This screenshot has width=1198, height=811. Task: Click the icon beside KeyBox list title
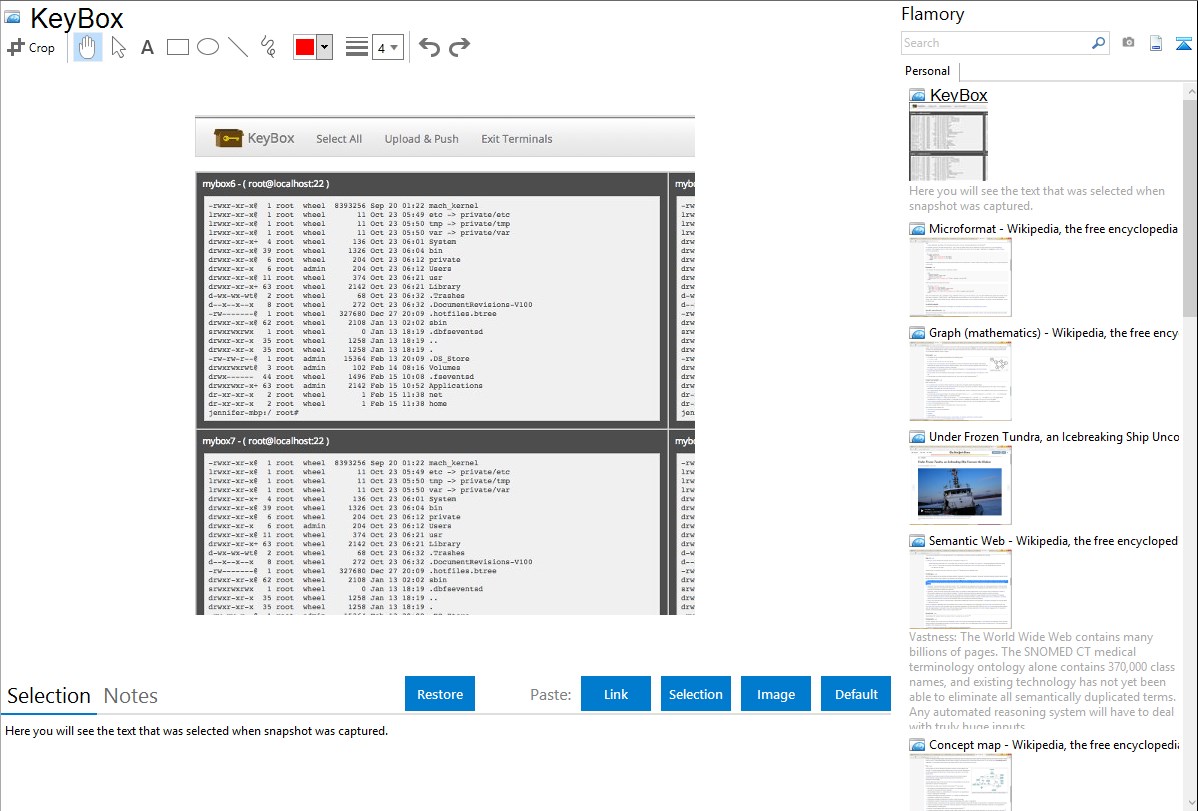coord(917,96)
